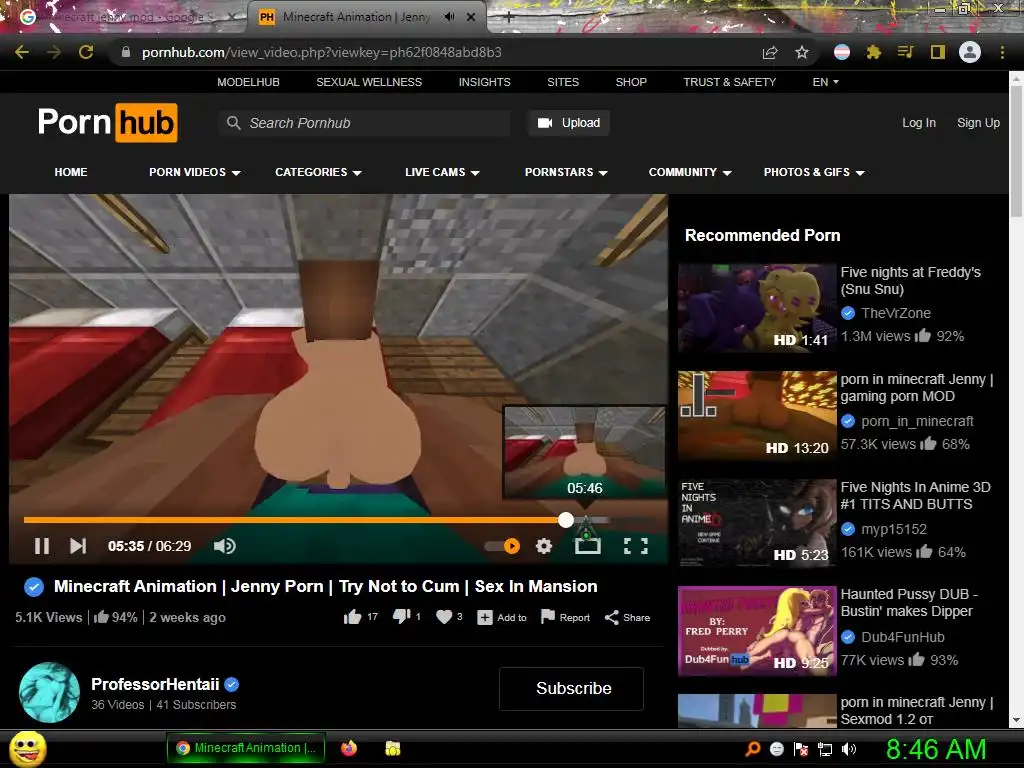The image size is (1024, 768).
Task: Click the page vertical scrollbar
Action: click(1016, 150)
